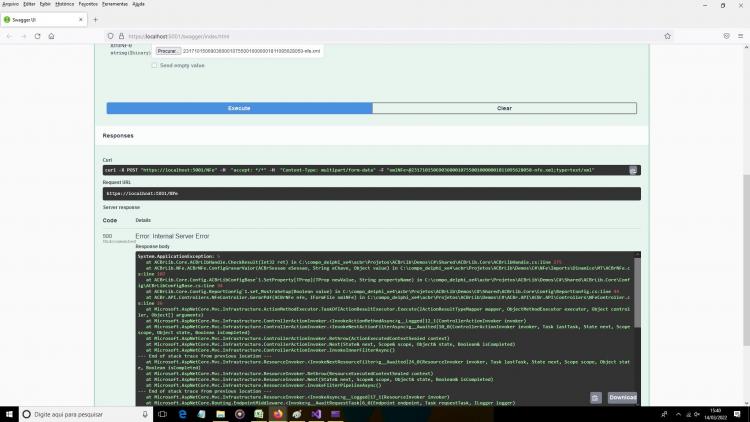The image size is (750, 422).
Task: Select the Swagger UI tab
Action: click(44, 20)
